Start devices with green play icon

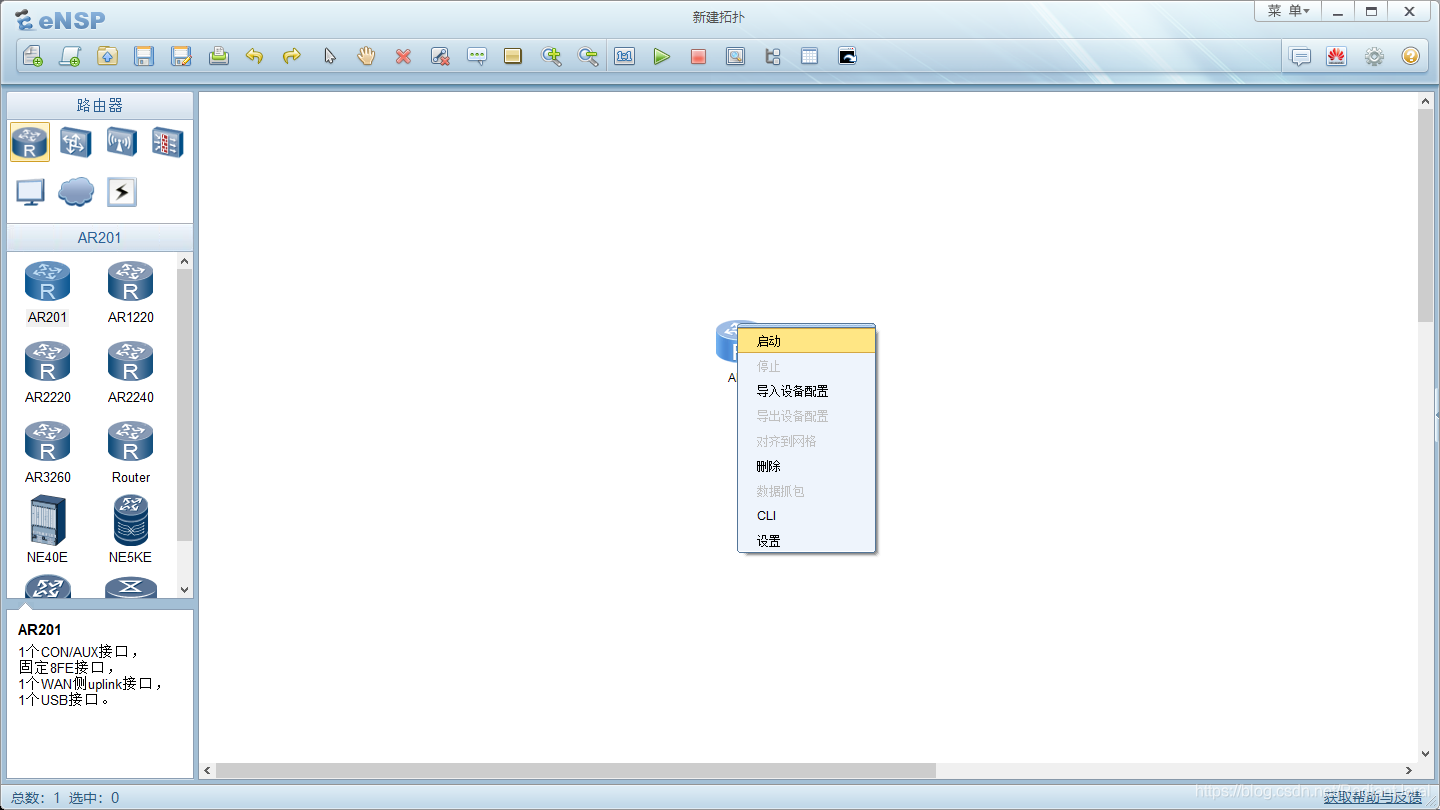(661, 56)
